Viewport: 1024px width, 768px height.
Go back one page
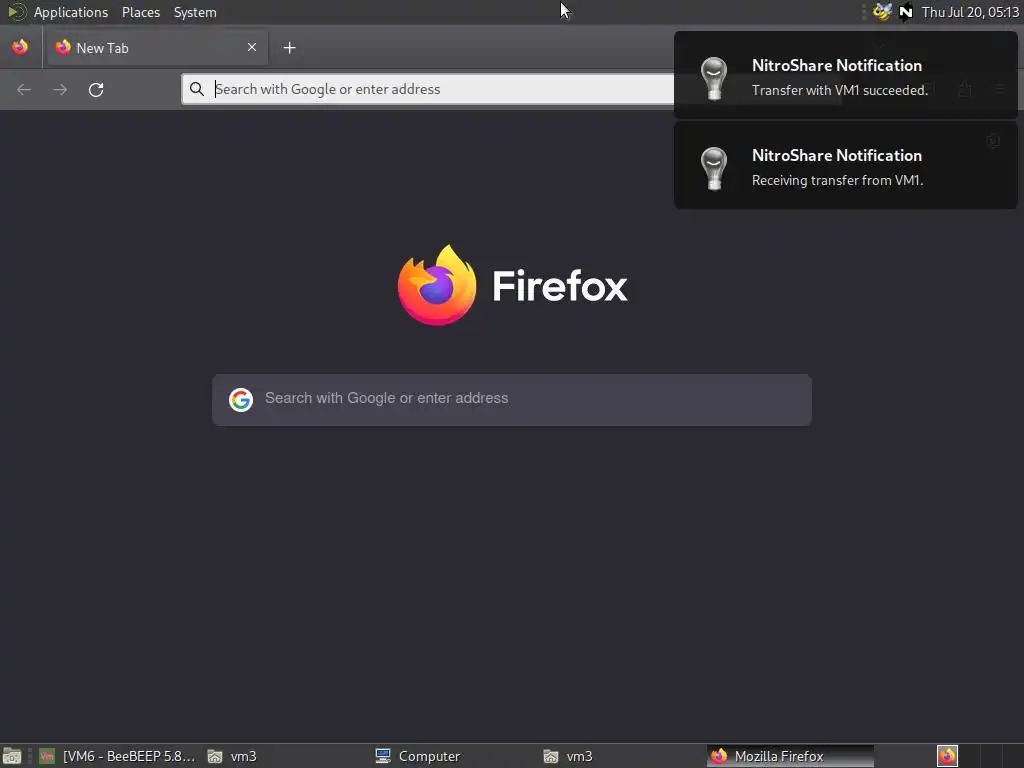point(24,89)
